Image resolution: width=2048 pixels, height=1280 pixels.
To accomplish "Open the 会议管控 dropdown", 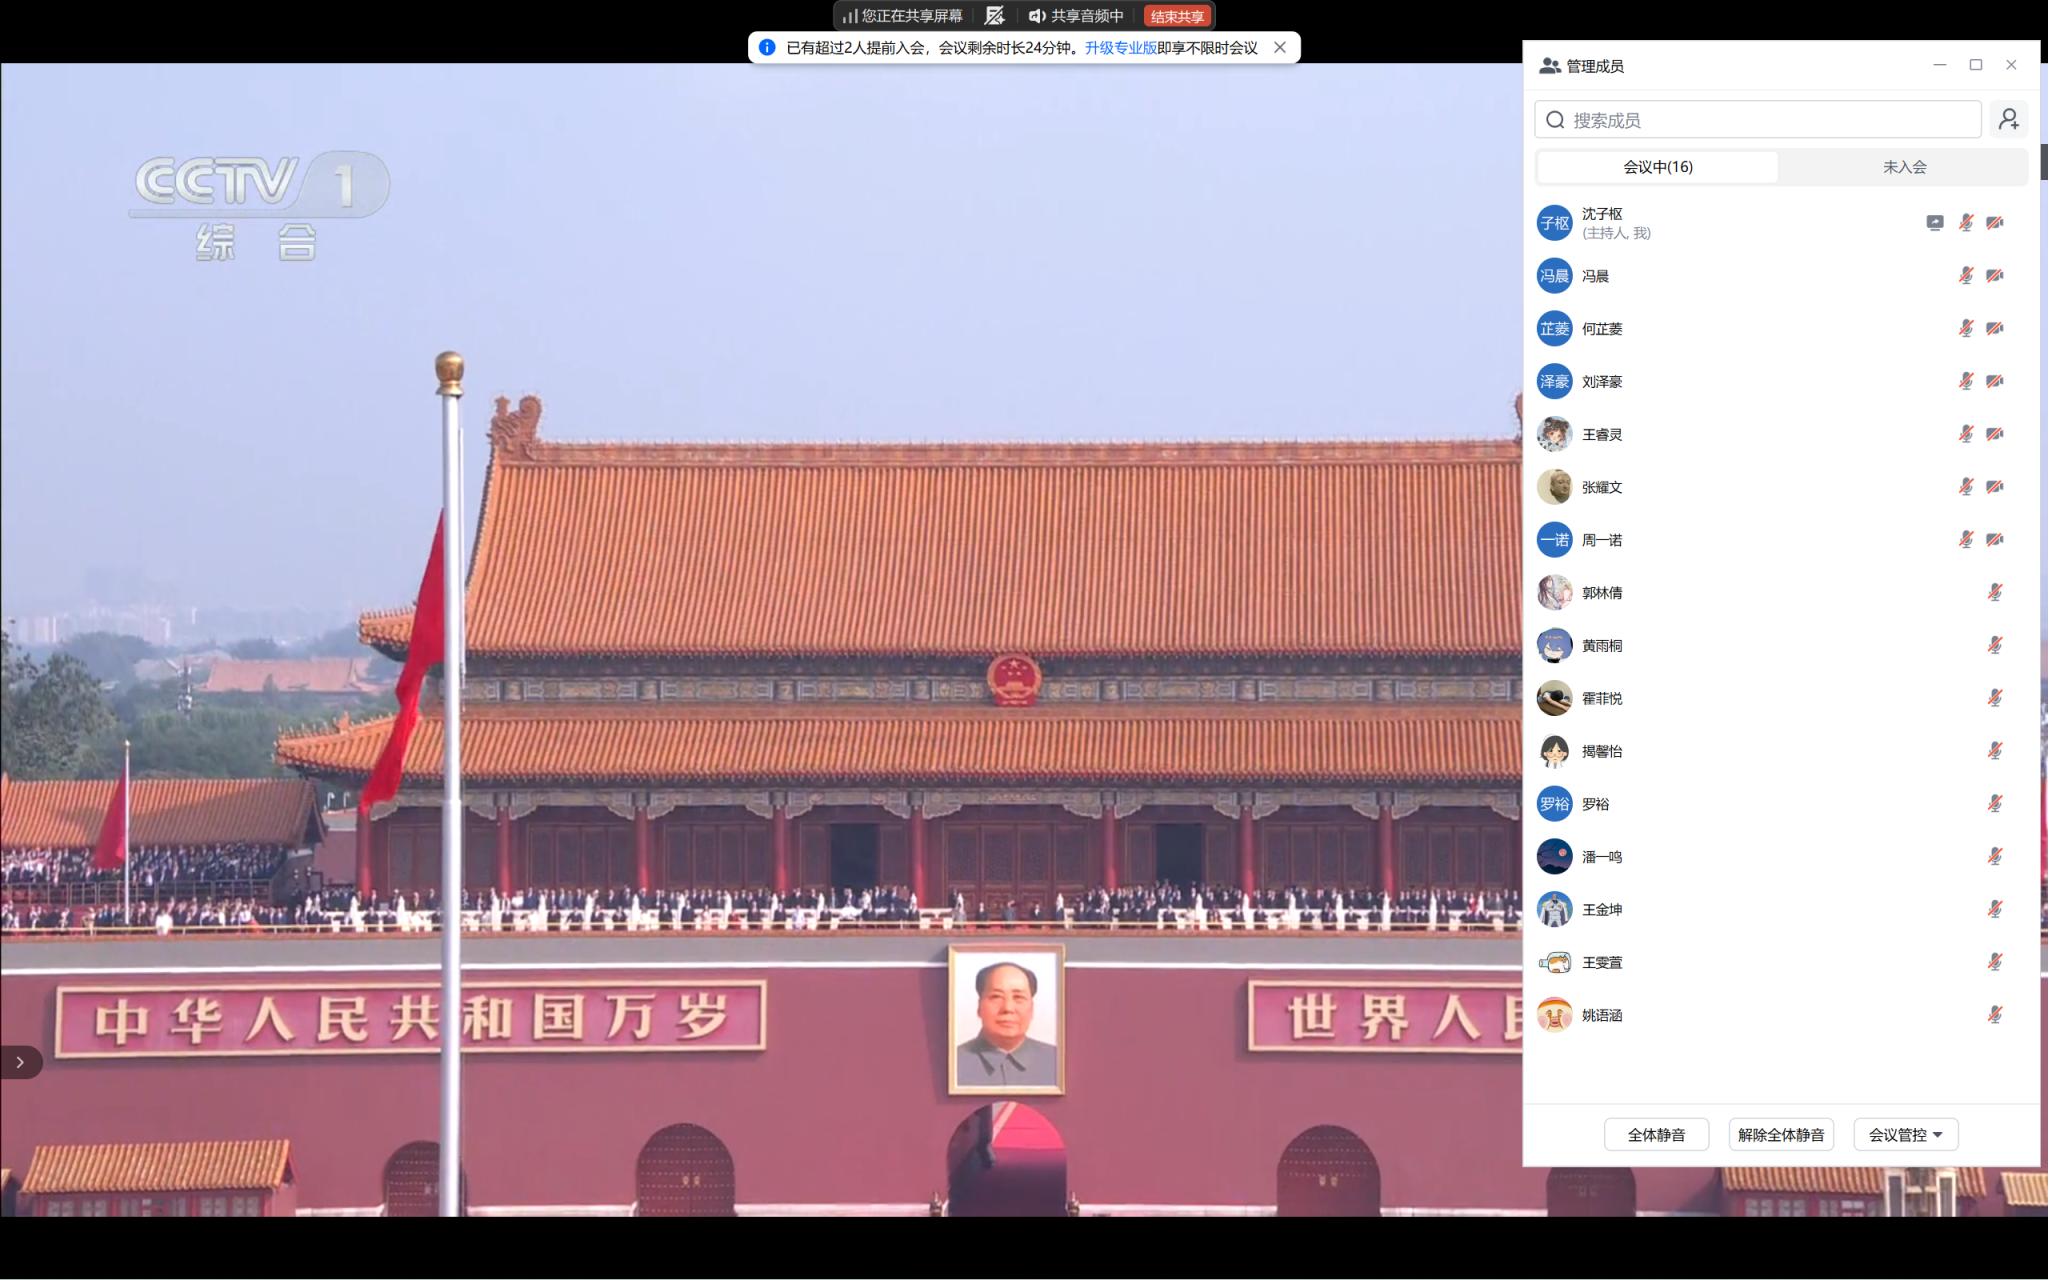I will coord(1905,1135).
